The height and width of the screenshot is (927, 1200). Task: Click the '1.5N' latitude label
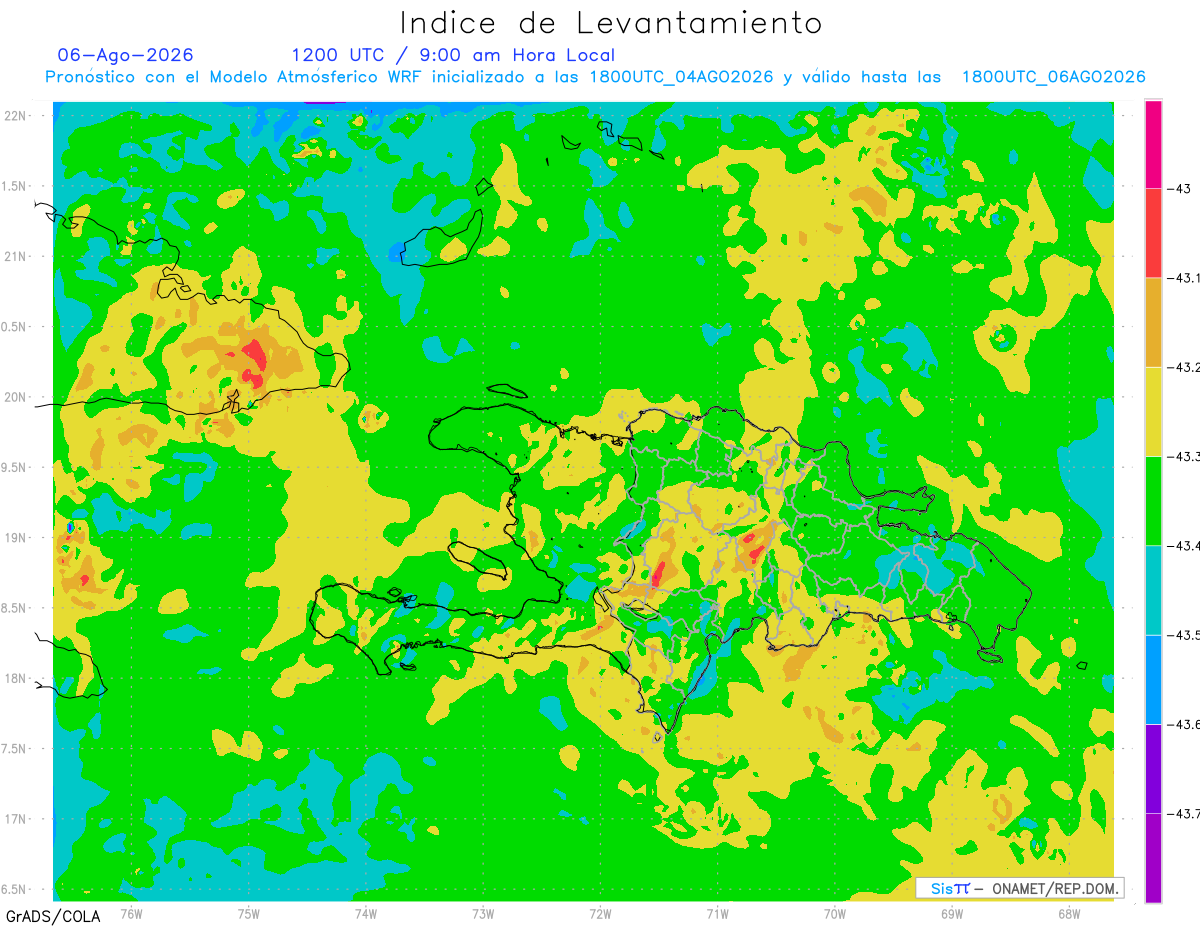pos(14,186)
